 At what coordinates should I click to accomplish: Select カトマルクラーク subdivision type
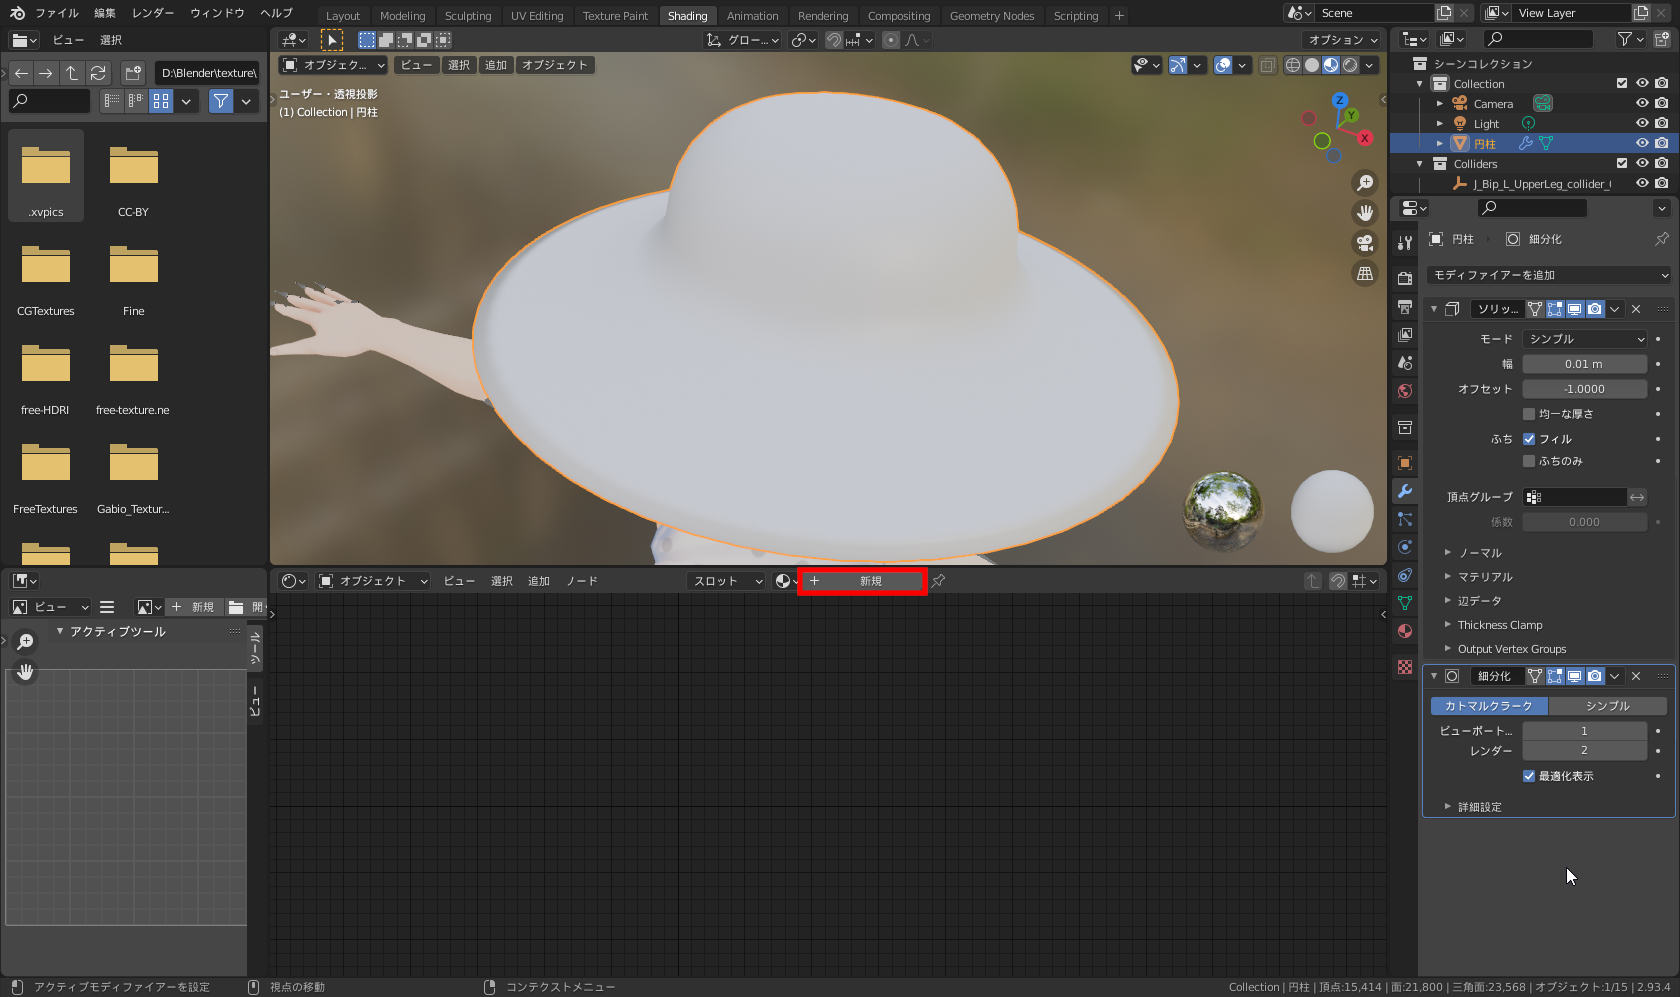coord(1489,706)
